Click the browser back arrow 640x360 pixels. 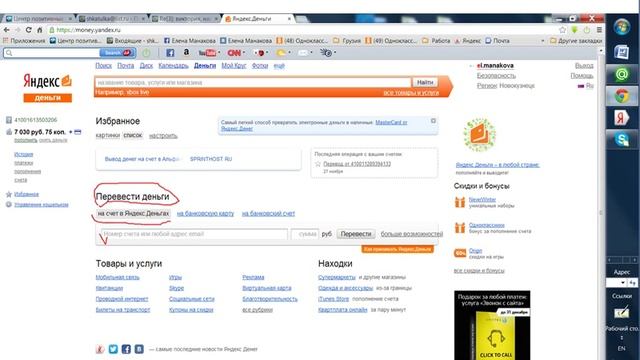7,30
